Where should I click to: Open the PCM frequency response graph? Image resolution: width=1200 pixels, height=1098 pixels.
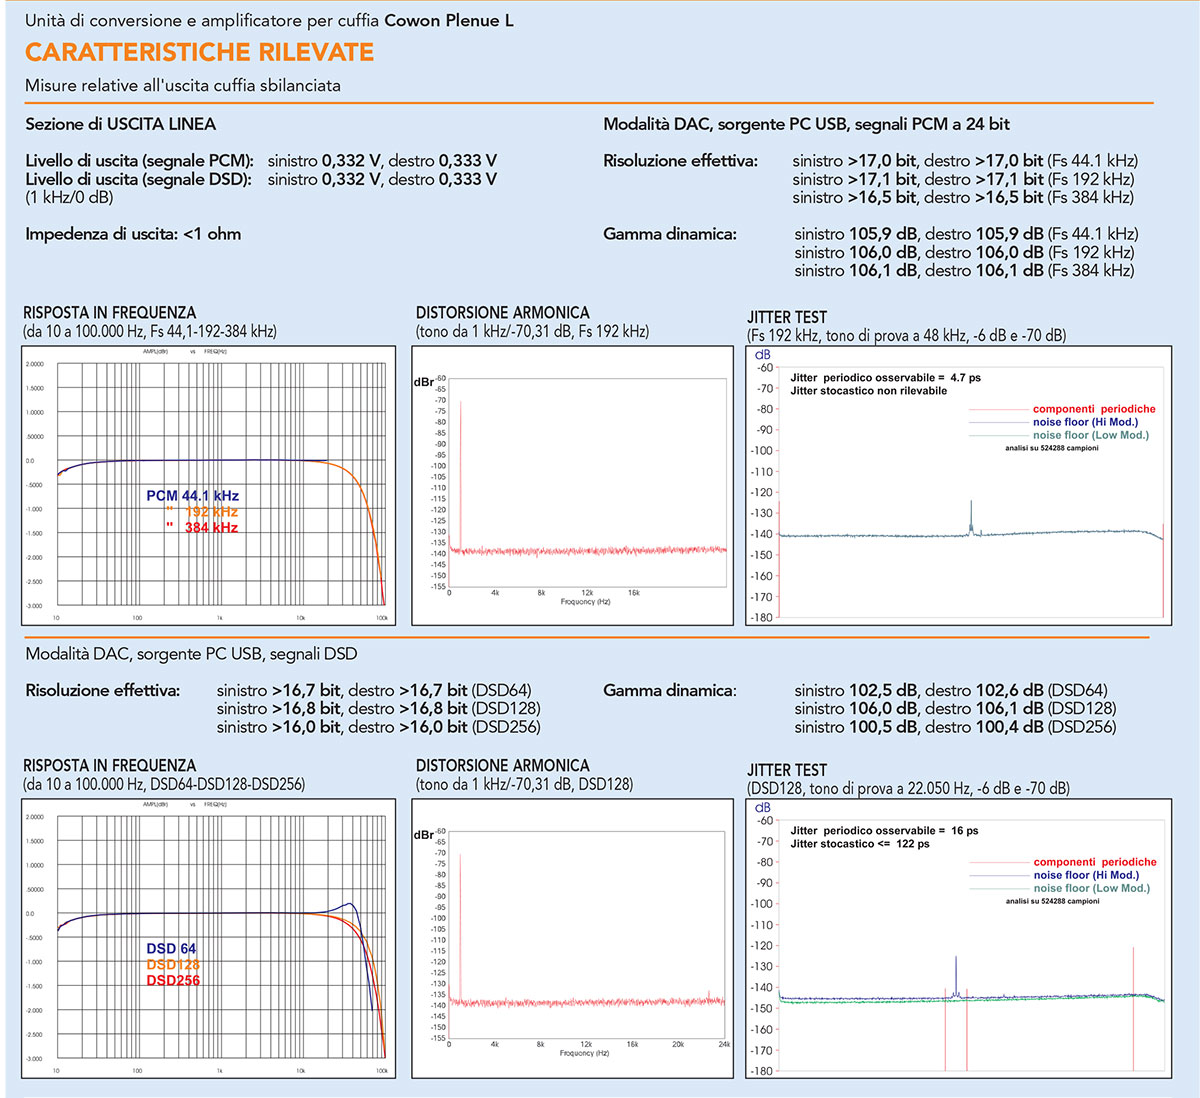pyautogui.click(x=209, y=486)
